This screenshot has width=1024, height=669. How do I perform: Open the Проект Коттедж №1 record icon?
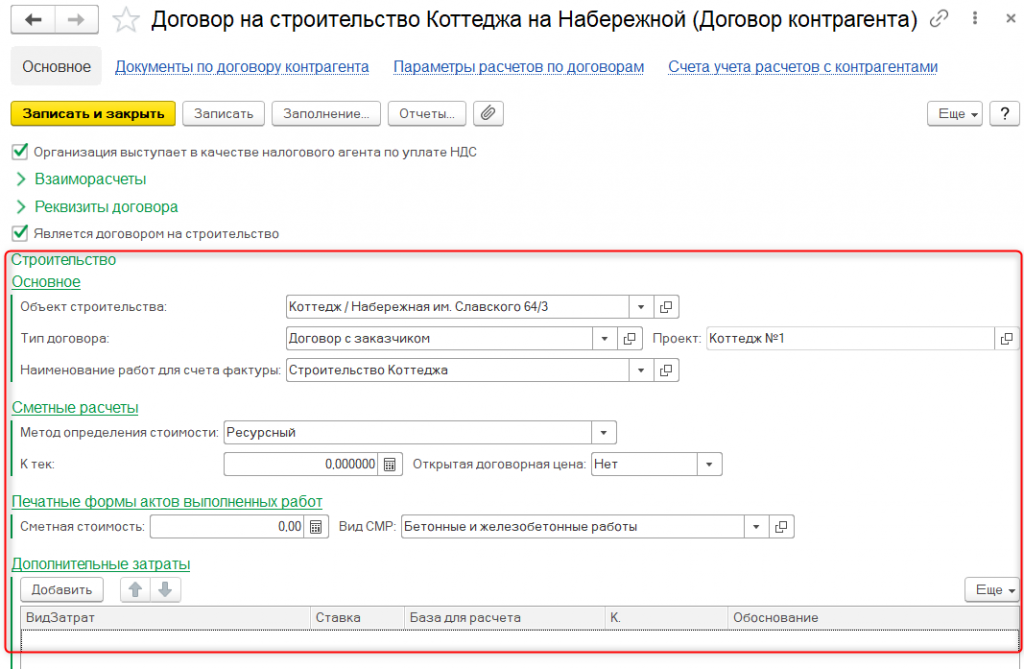[1007, 339]
